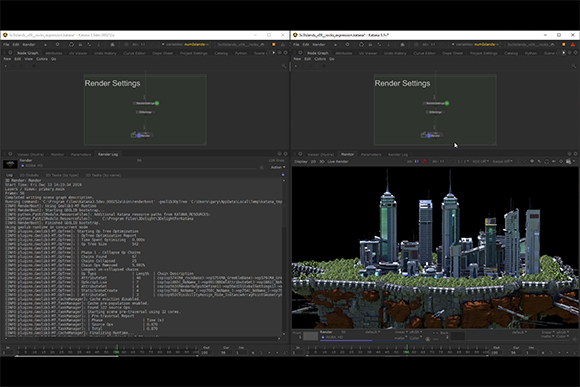This screenshot has width=580, height=387.
Task: Open Edit menu in right Katana window
Action: coord(306,44)
